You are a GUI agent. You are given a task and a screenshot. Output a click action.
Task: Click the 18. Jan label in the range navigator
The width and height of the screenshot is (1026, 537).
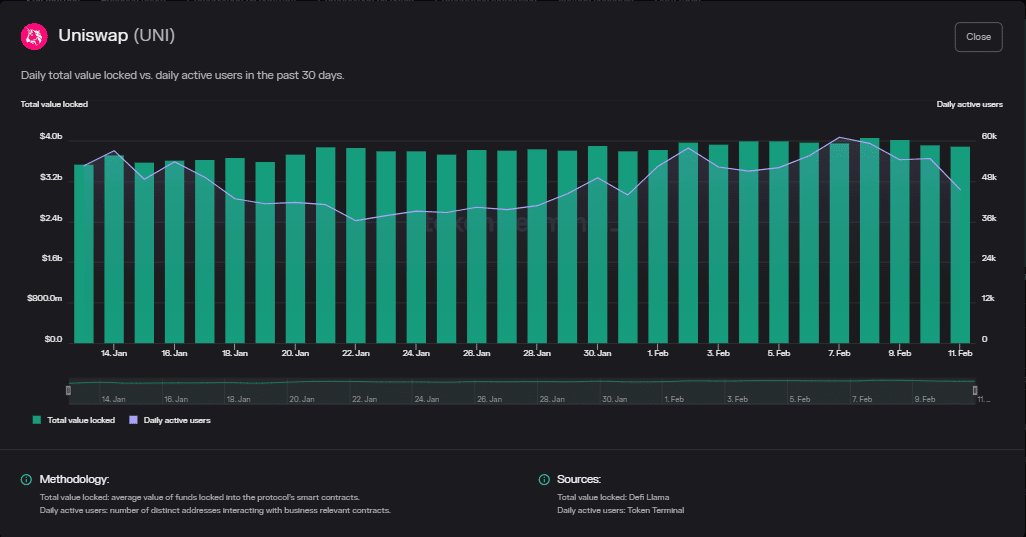tap(238, 399)
